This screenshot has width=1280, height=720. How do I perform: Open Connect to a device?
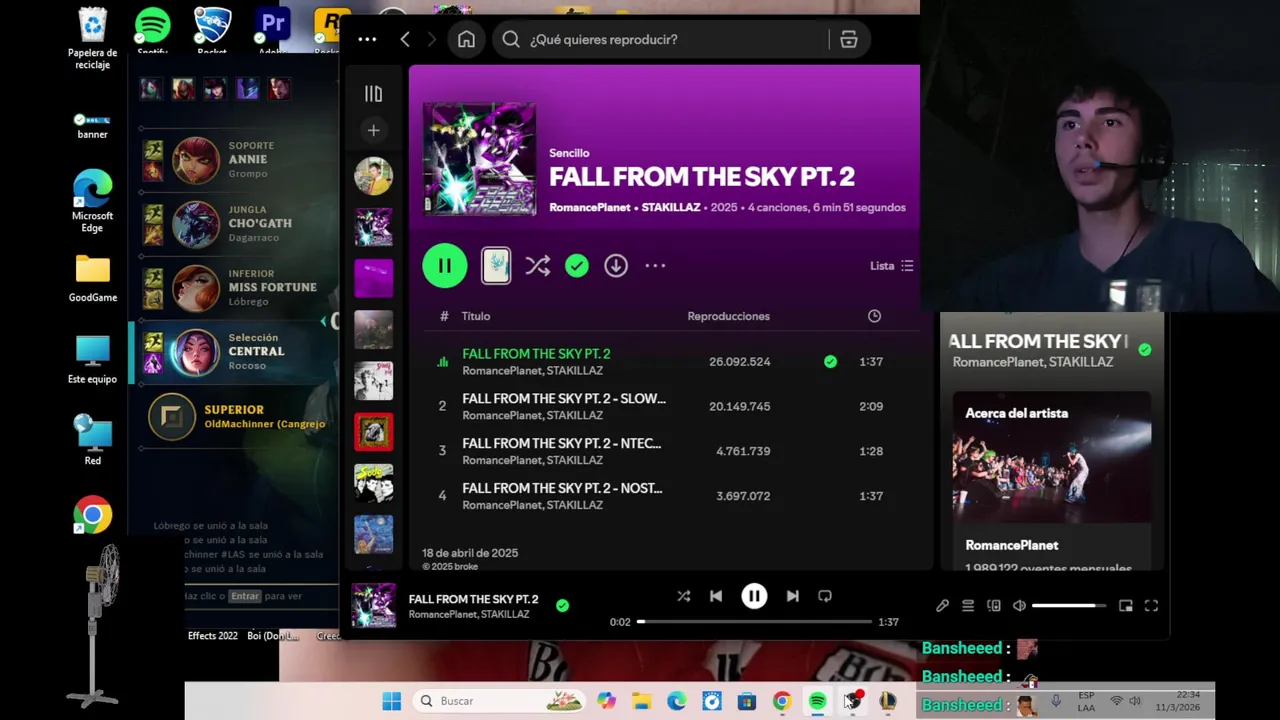[x=994, y=605]
